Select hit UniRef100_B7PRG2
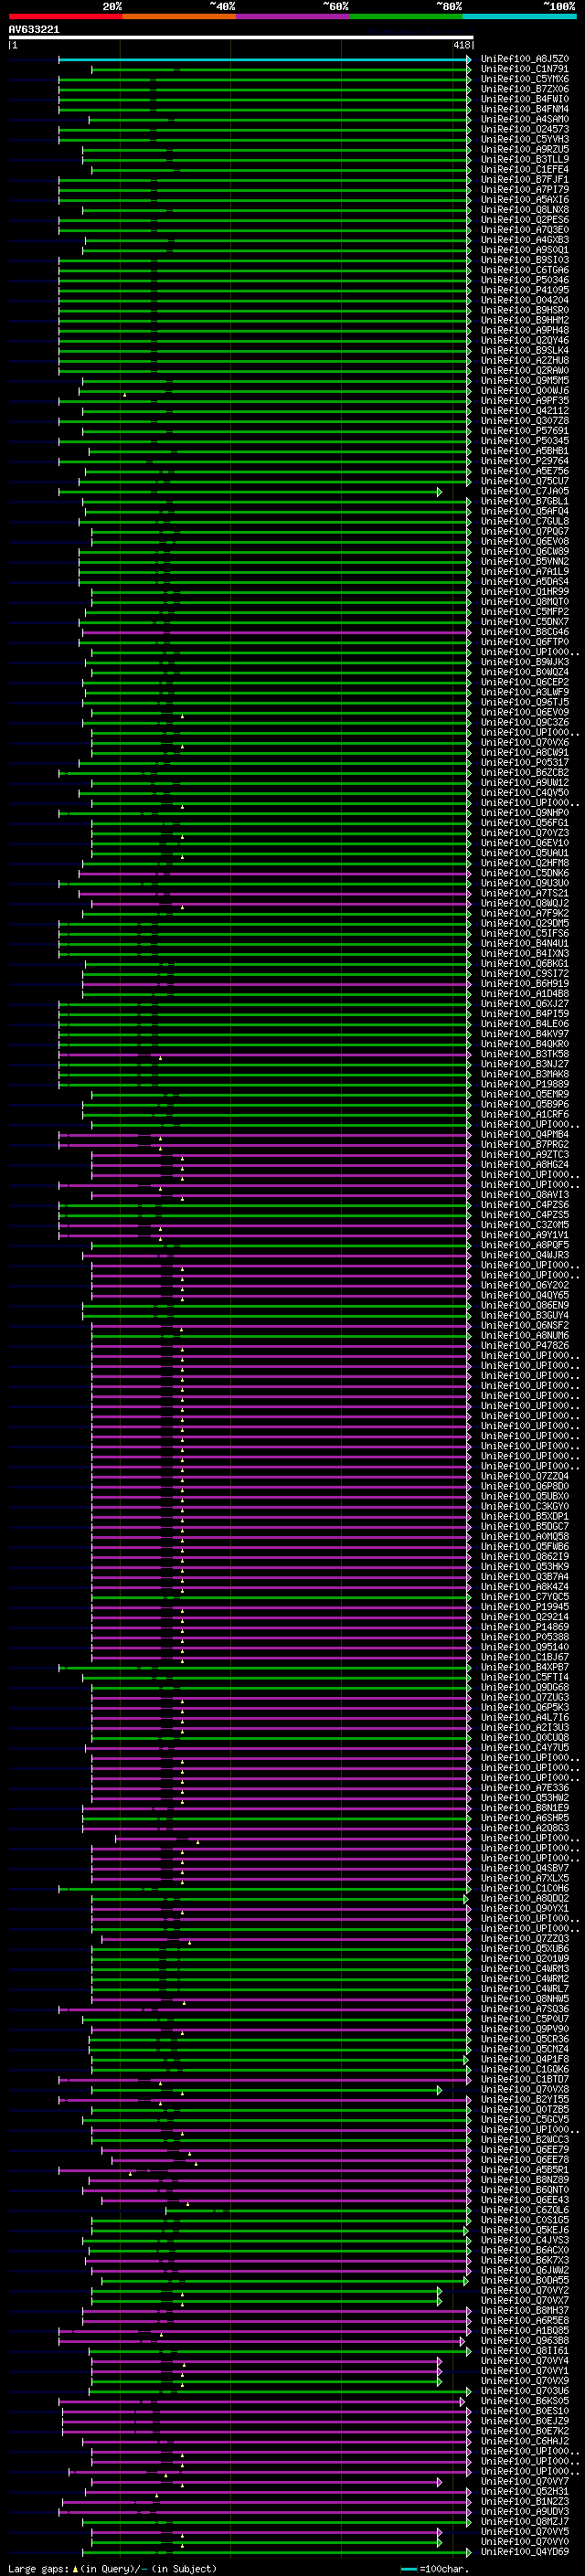585x2576 pixels. [525, 1145]
